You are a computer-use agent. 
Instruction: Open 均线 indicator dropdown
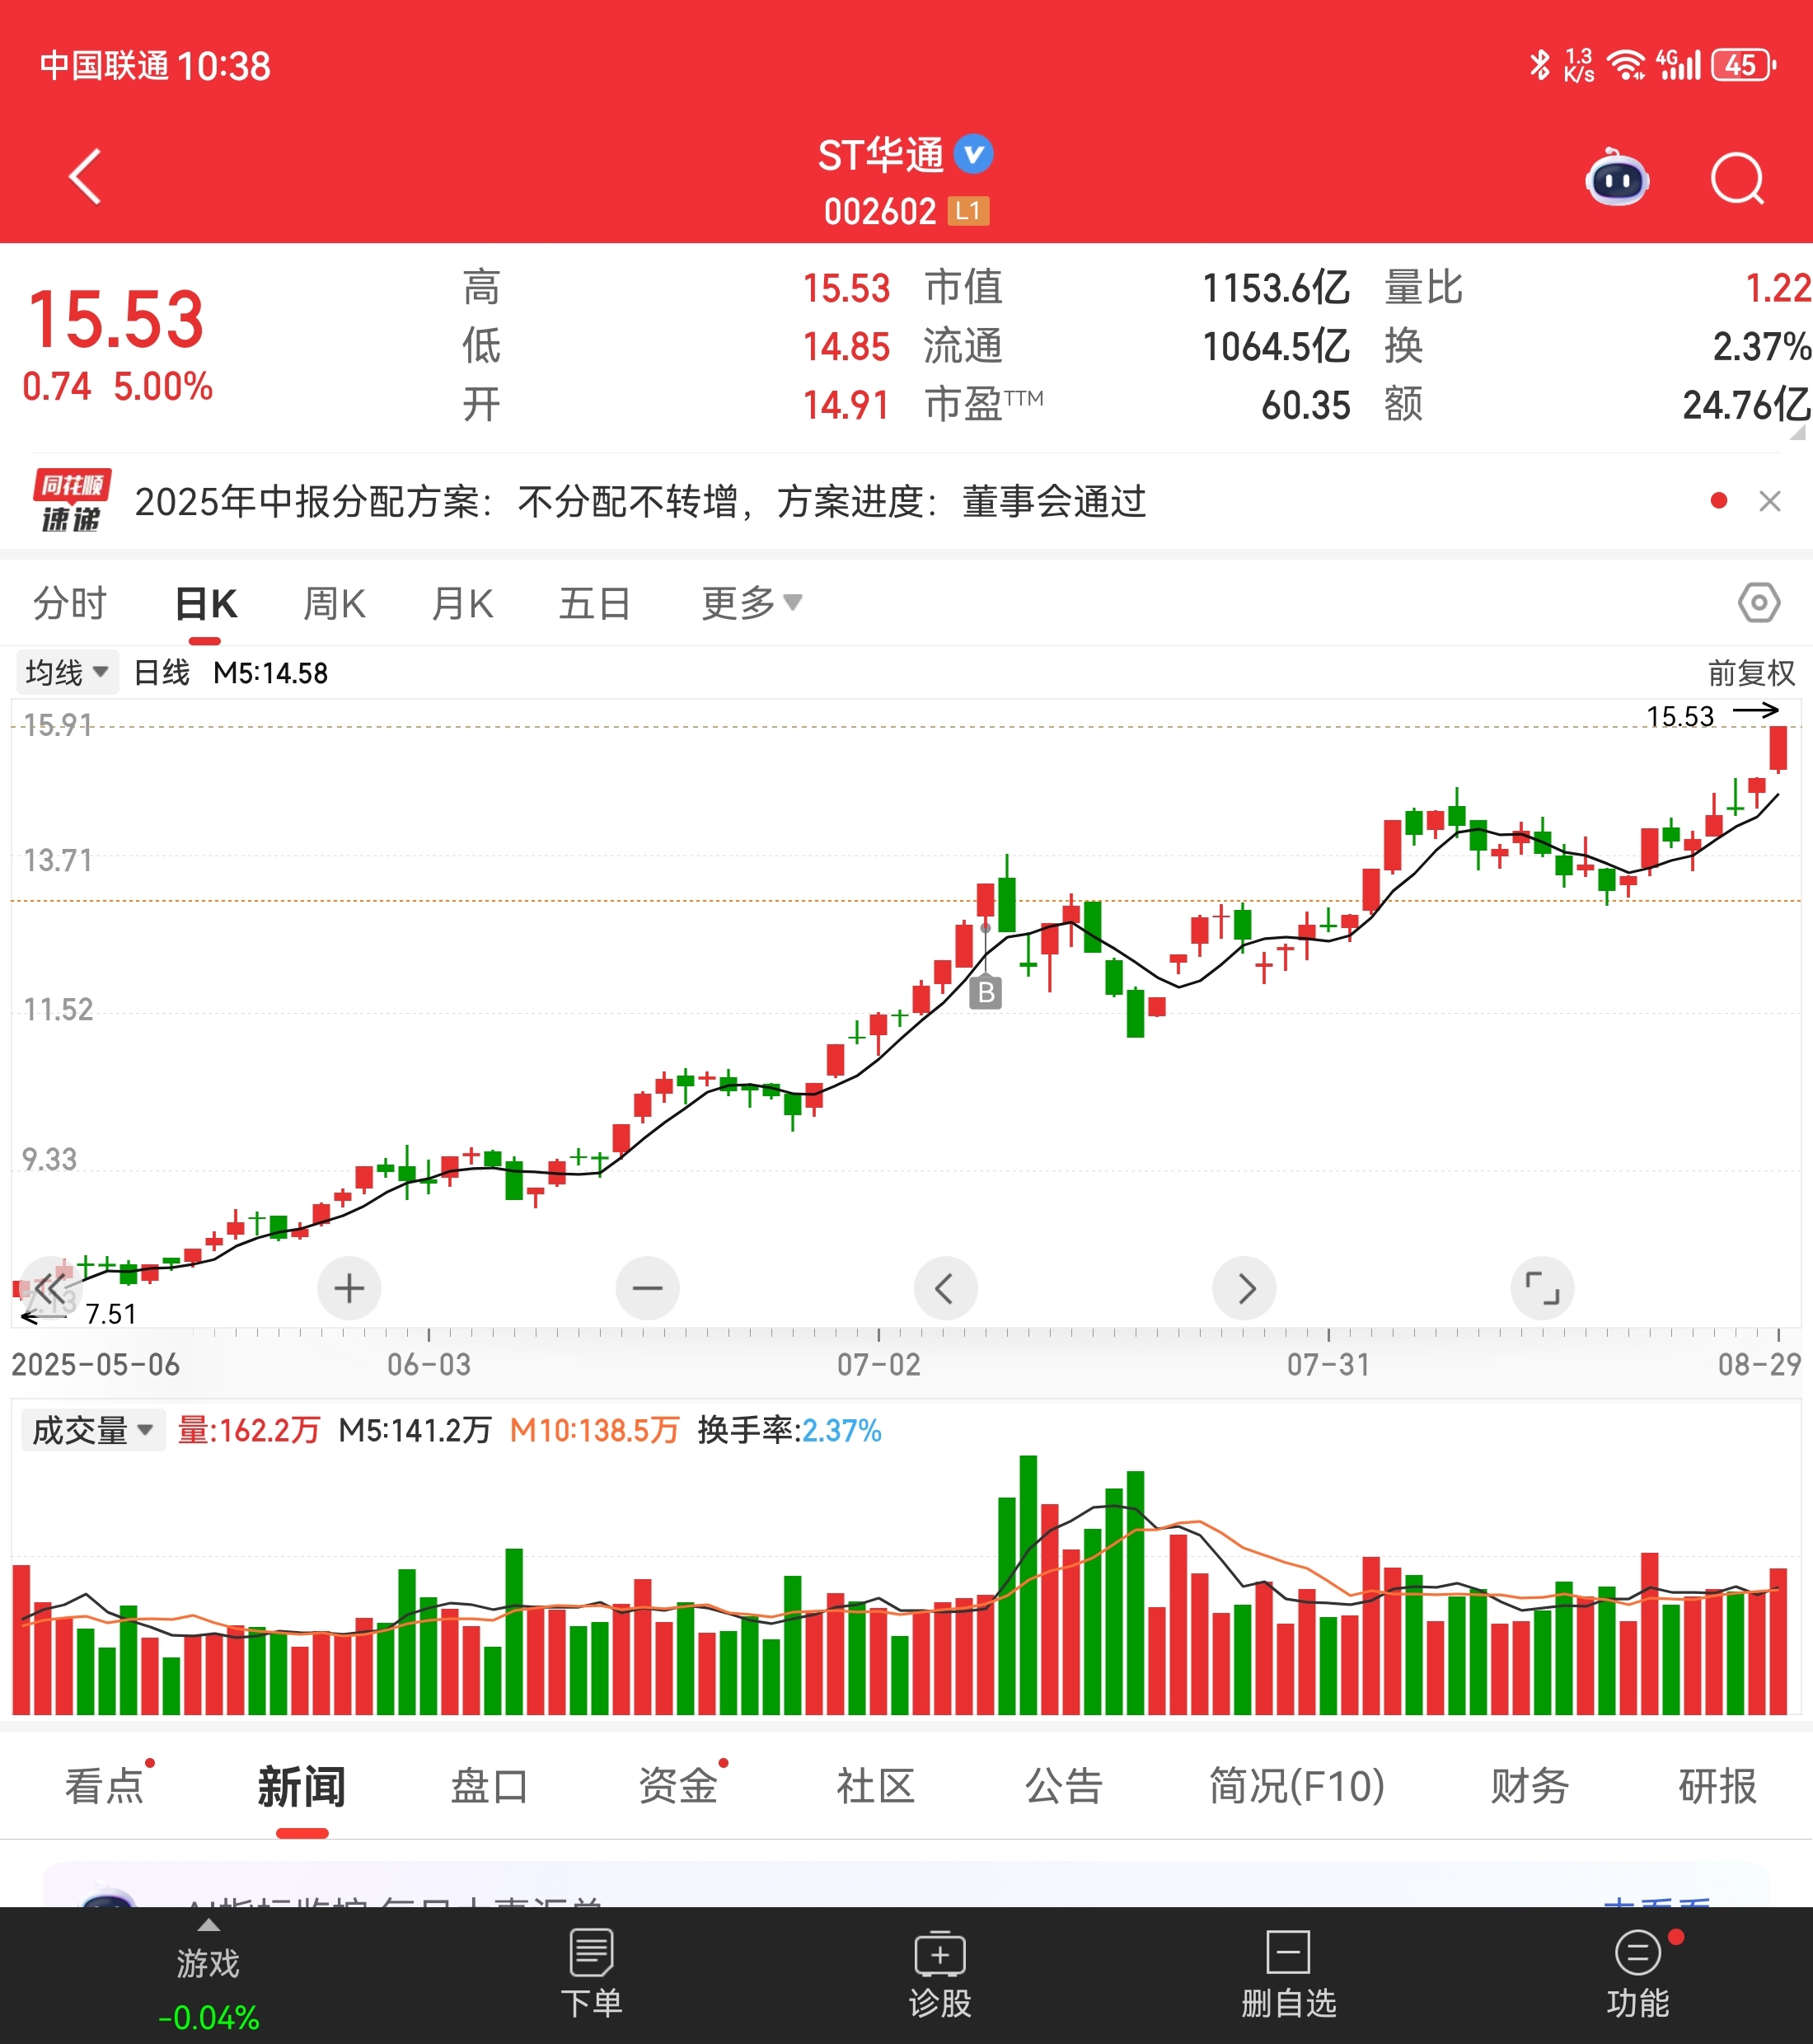(67, 672)
